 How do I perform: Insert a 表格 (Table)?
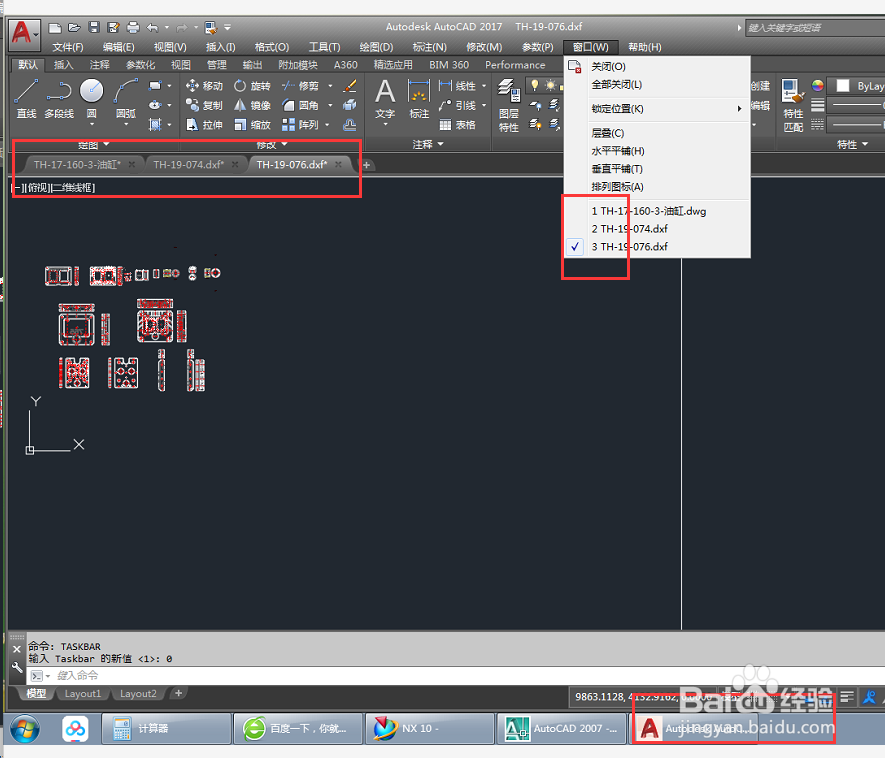pos(457,125)
